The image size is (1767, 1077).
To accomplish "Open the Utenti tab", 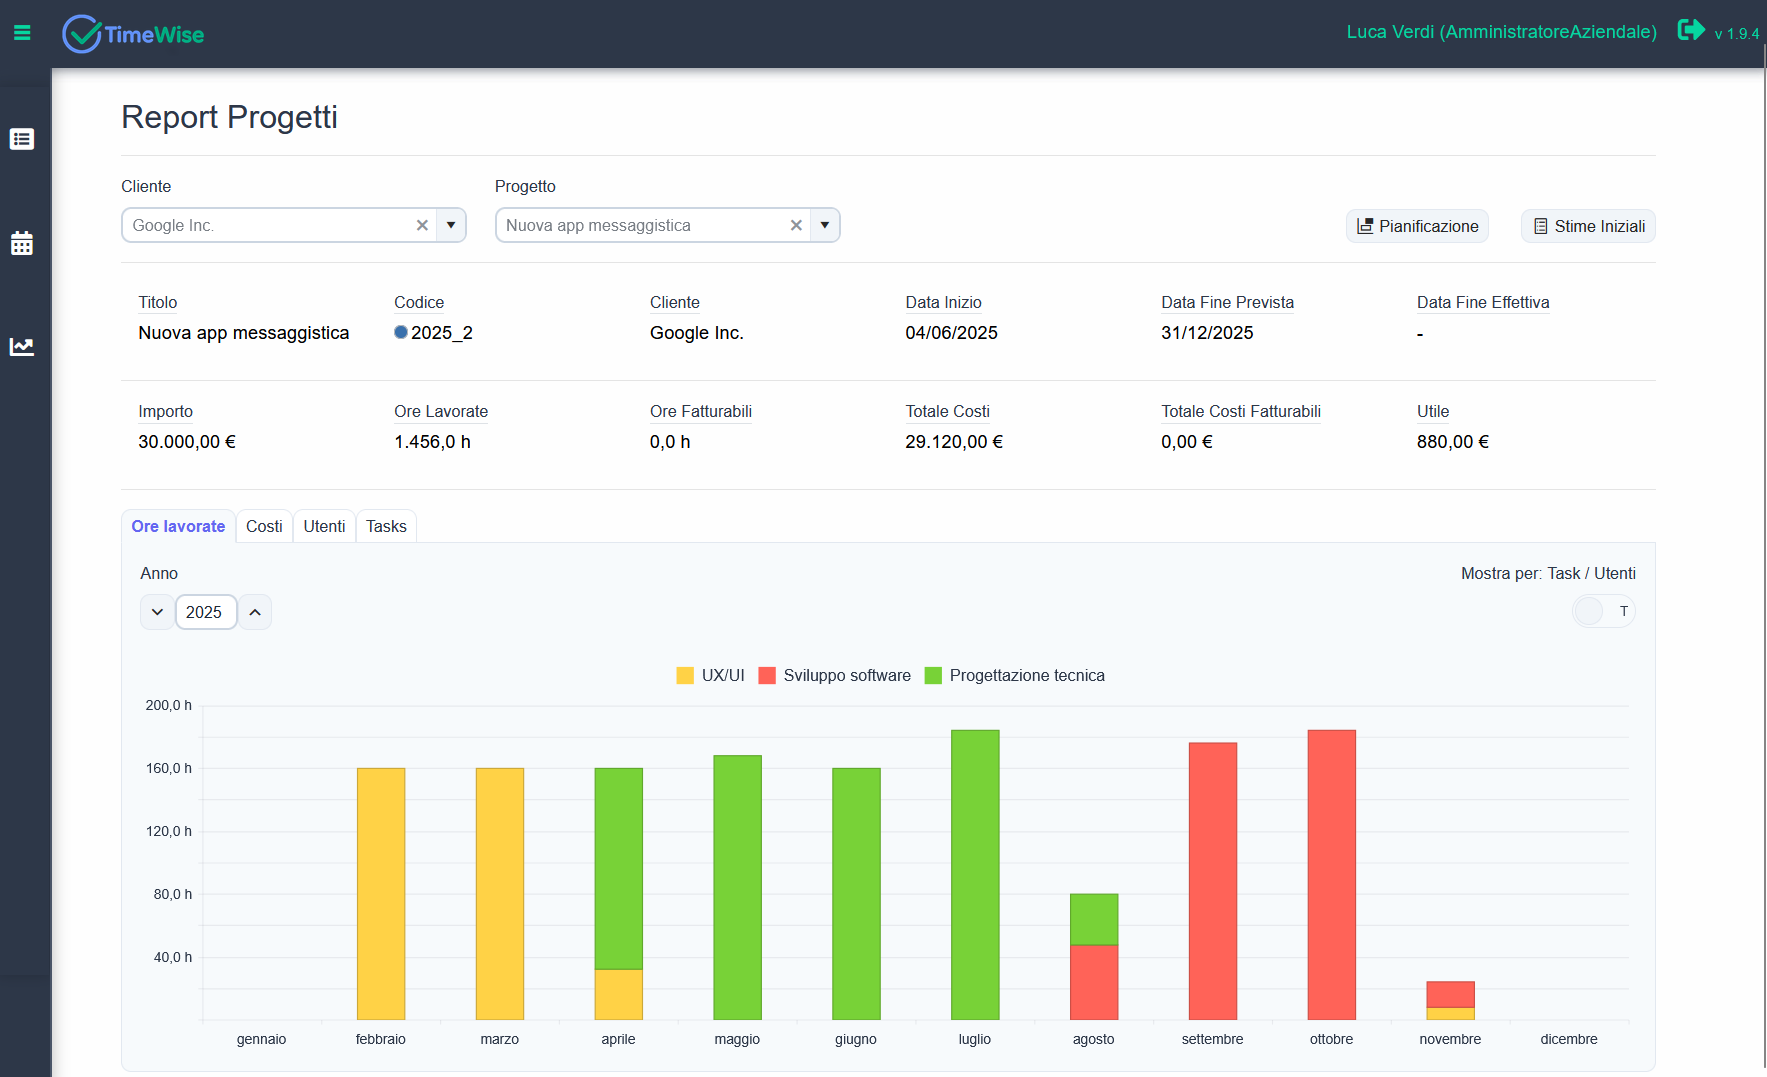I will click(x=324, y=525).
